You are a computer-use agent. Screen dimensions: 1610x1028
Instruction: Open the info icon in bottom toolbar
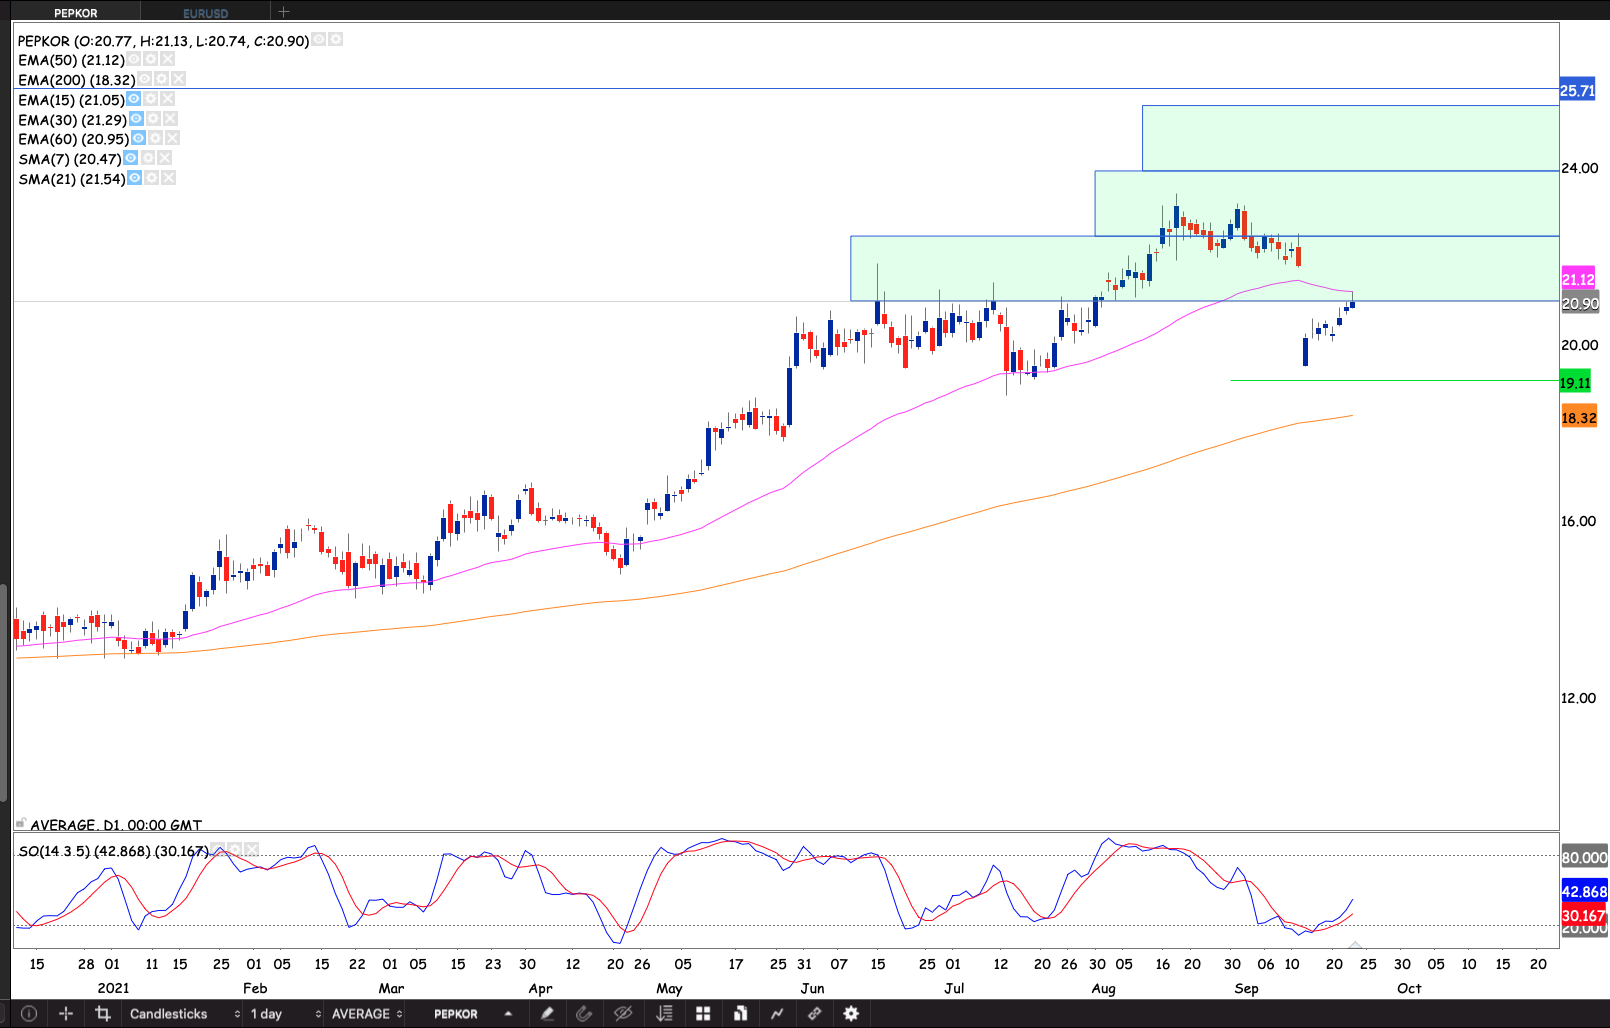(29, 1013)
